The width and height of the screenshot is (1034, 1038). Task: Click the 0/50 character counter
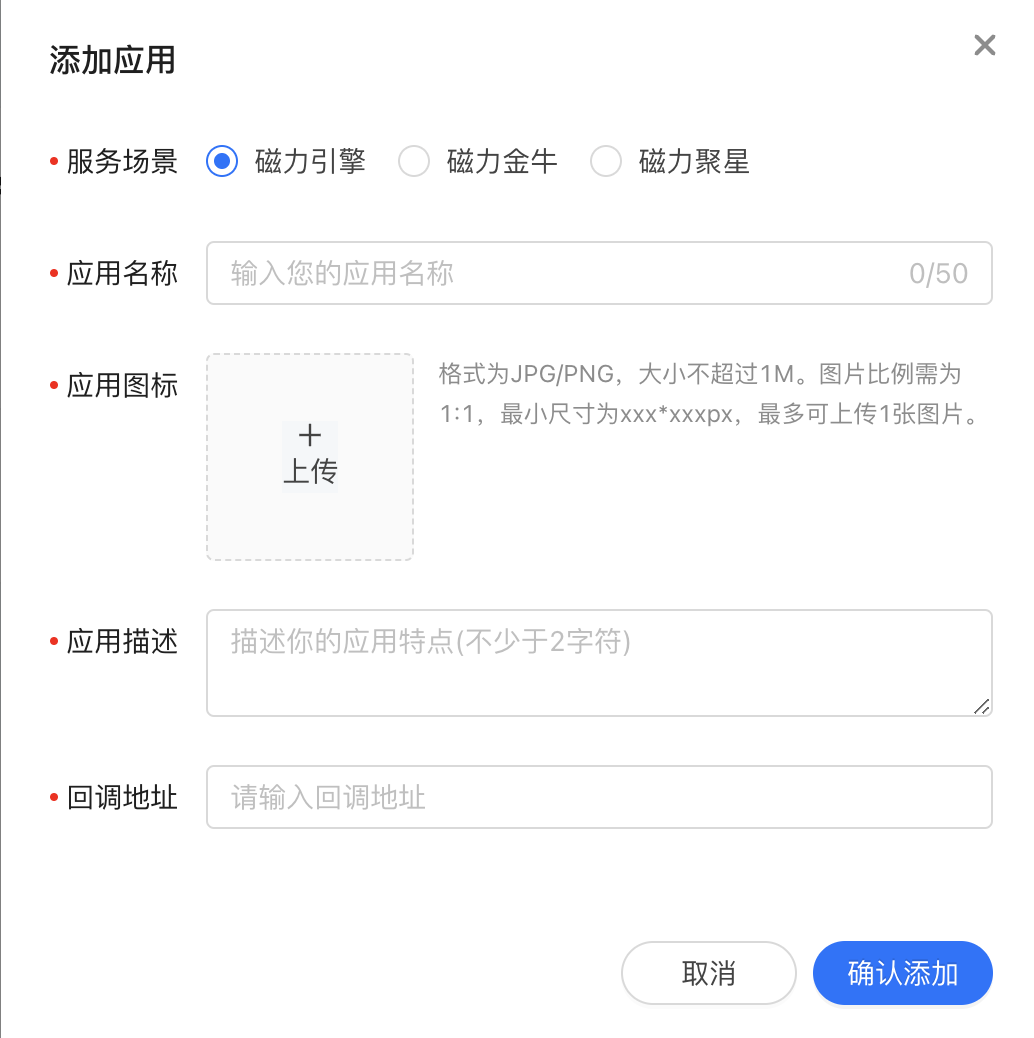(938, 273)
